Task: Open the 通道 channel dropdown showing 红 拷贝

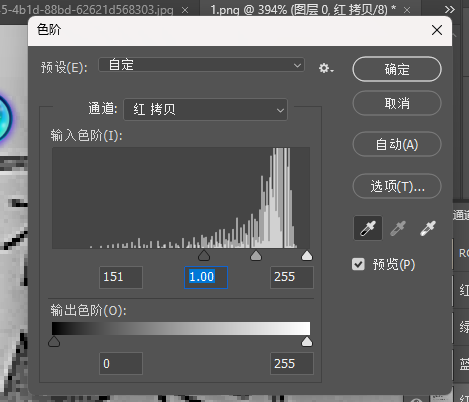Action: pos(205,109)
